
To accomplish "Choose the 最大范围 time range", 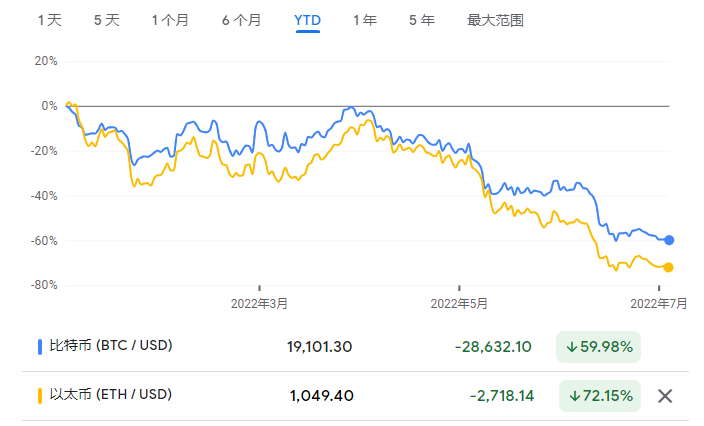I will (x=495, y=20).
